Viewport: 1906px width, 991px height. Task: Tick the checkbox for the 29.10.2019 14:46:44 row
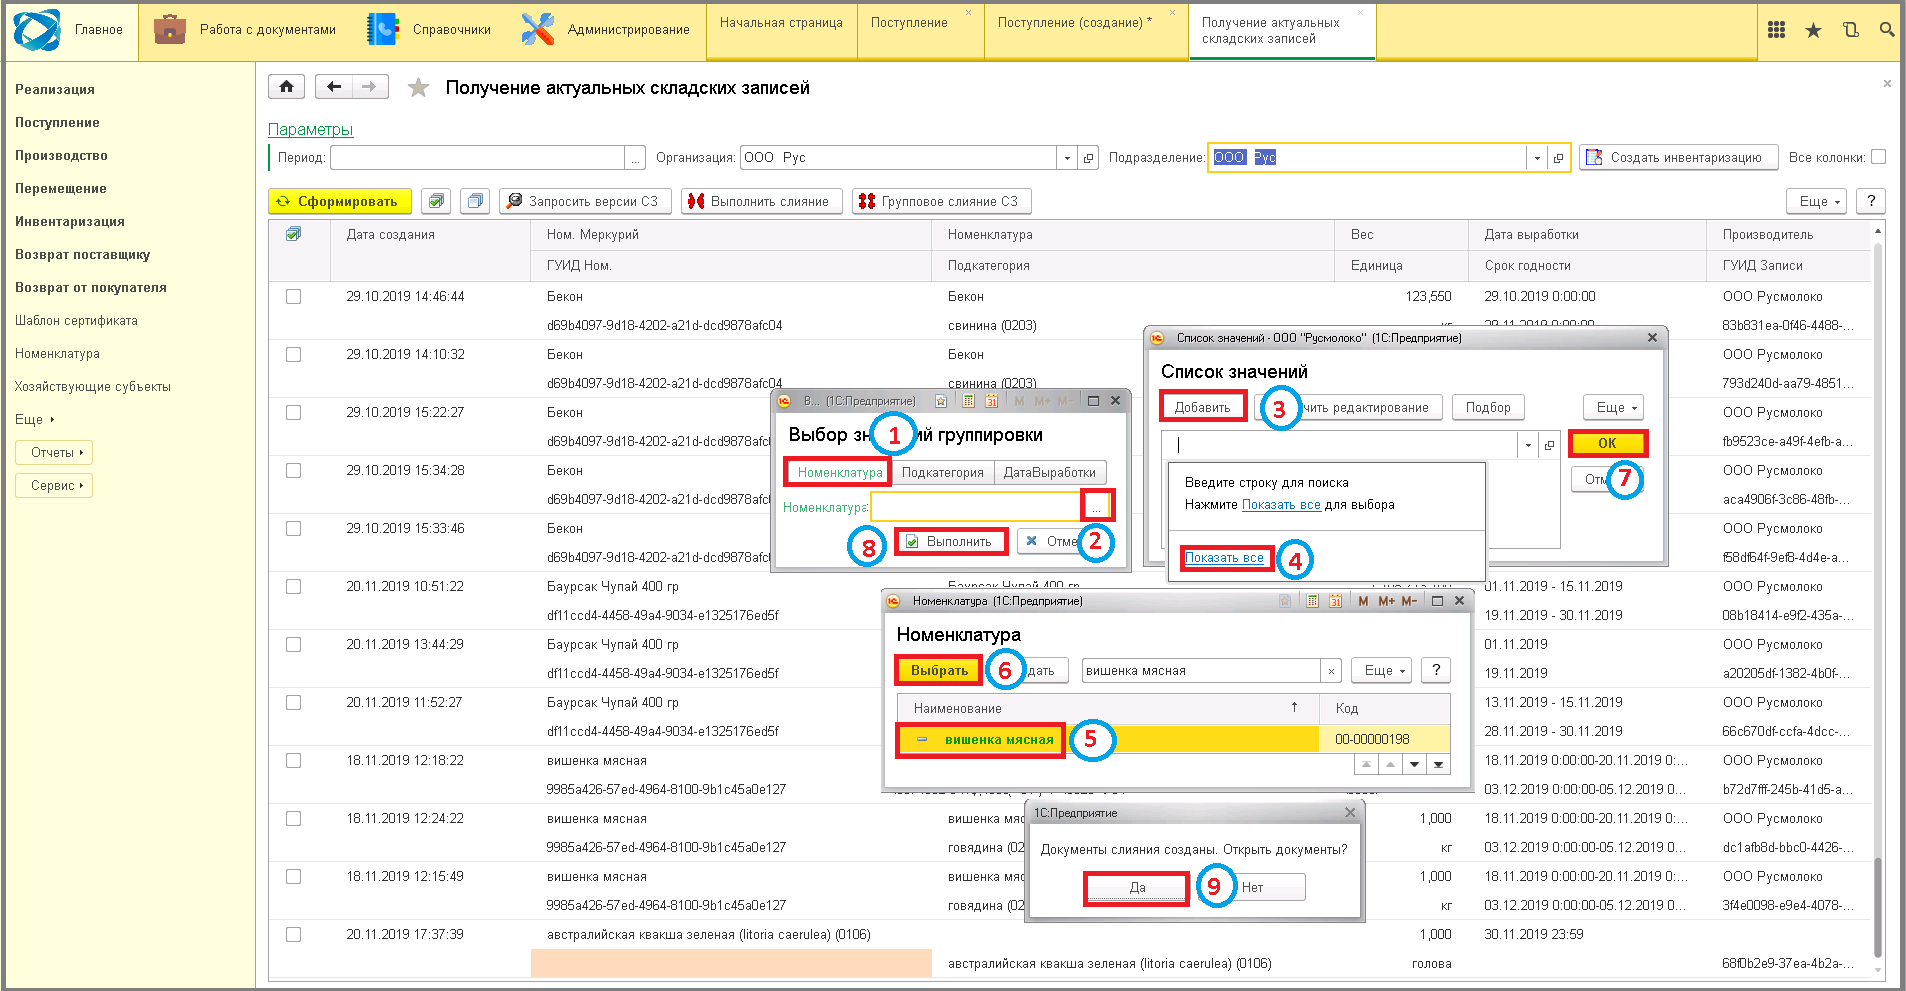point(293,297)
